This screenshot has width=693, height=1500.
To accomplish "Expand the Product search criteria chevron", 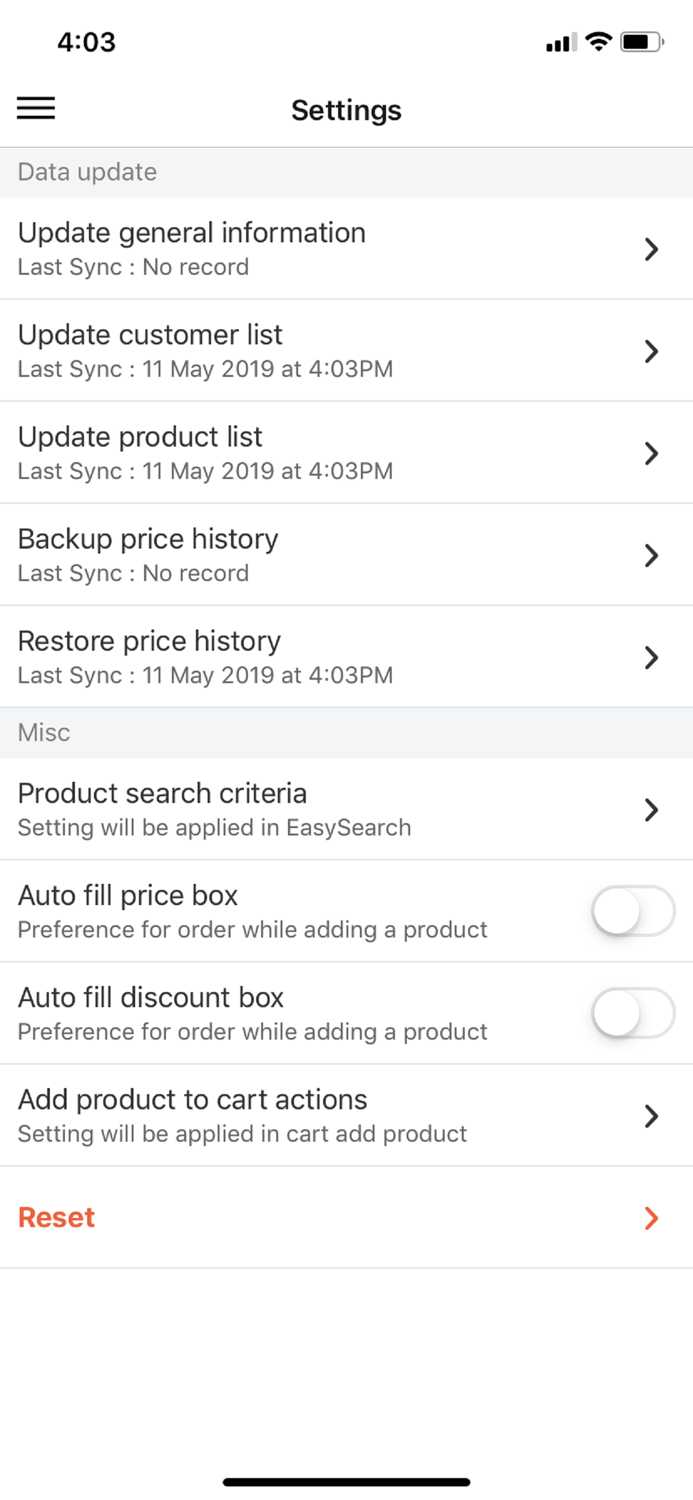I will (651, 810).
